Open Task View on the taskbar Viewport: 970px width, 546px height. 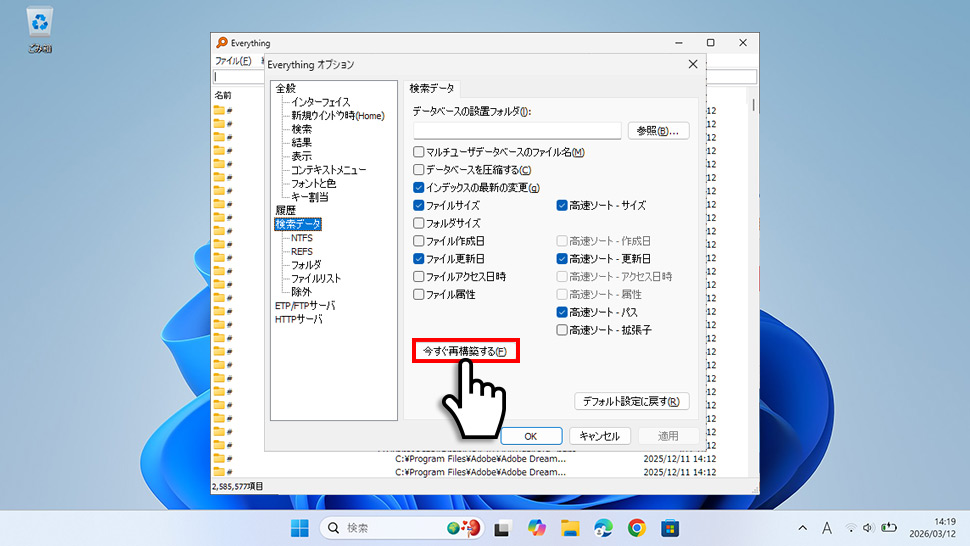pos(502,528)
